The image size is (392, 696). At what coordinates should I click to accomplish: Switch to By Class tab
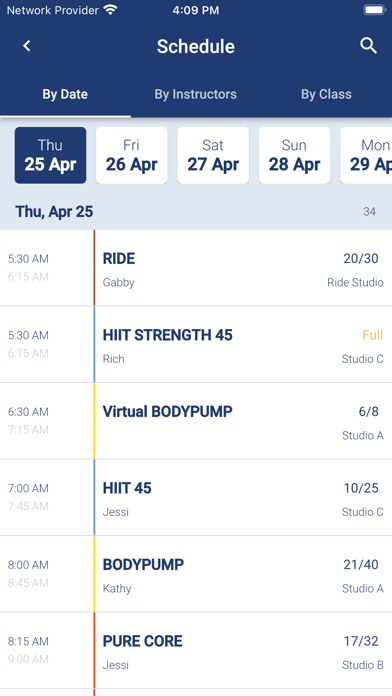pyautogui.click(x=326, y=94)
